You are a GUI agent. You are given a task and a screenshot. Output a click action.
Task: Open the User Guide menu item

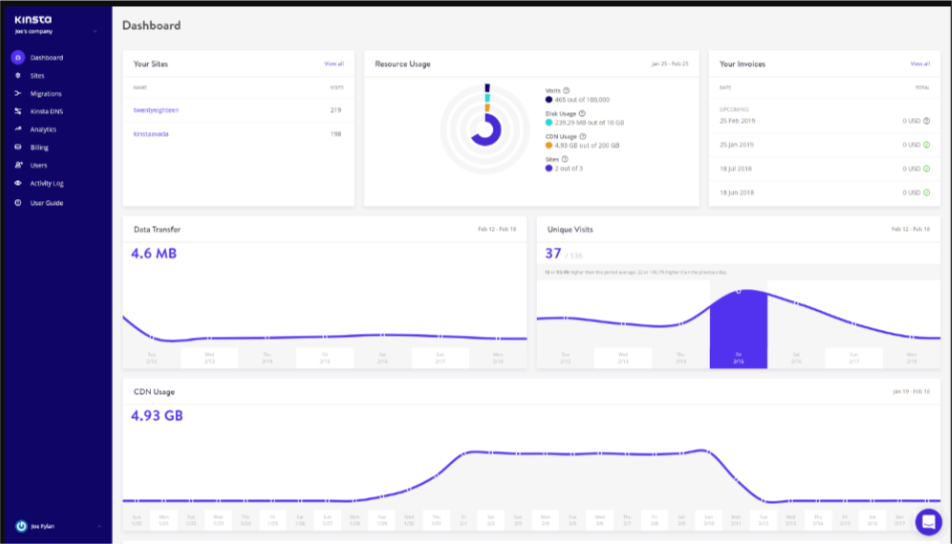46,203
